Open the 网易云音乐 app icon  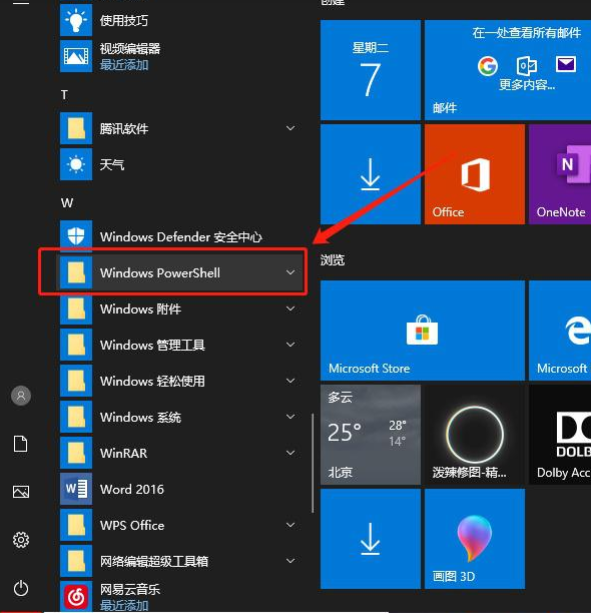(76, 597)
